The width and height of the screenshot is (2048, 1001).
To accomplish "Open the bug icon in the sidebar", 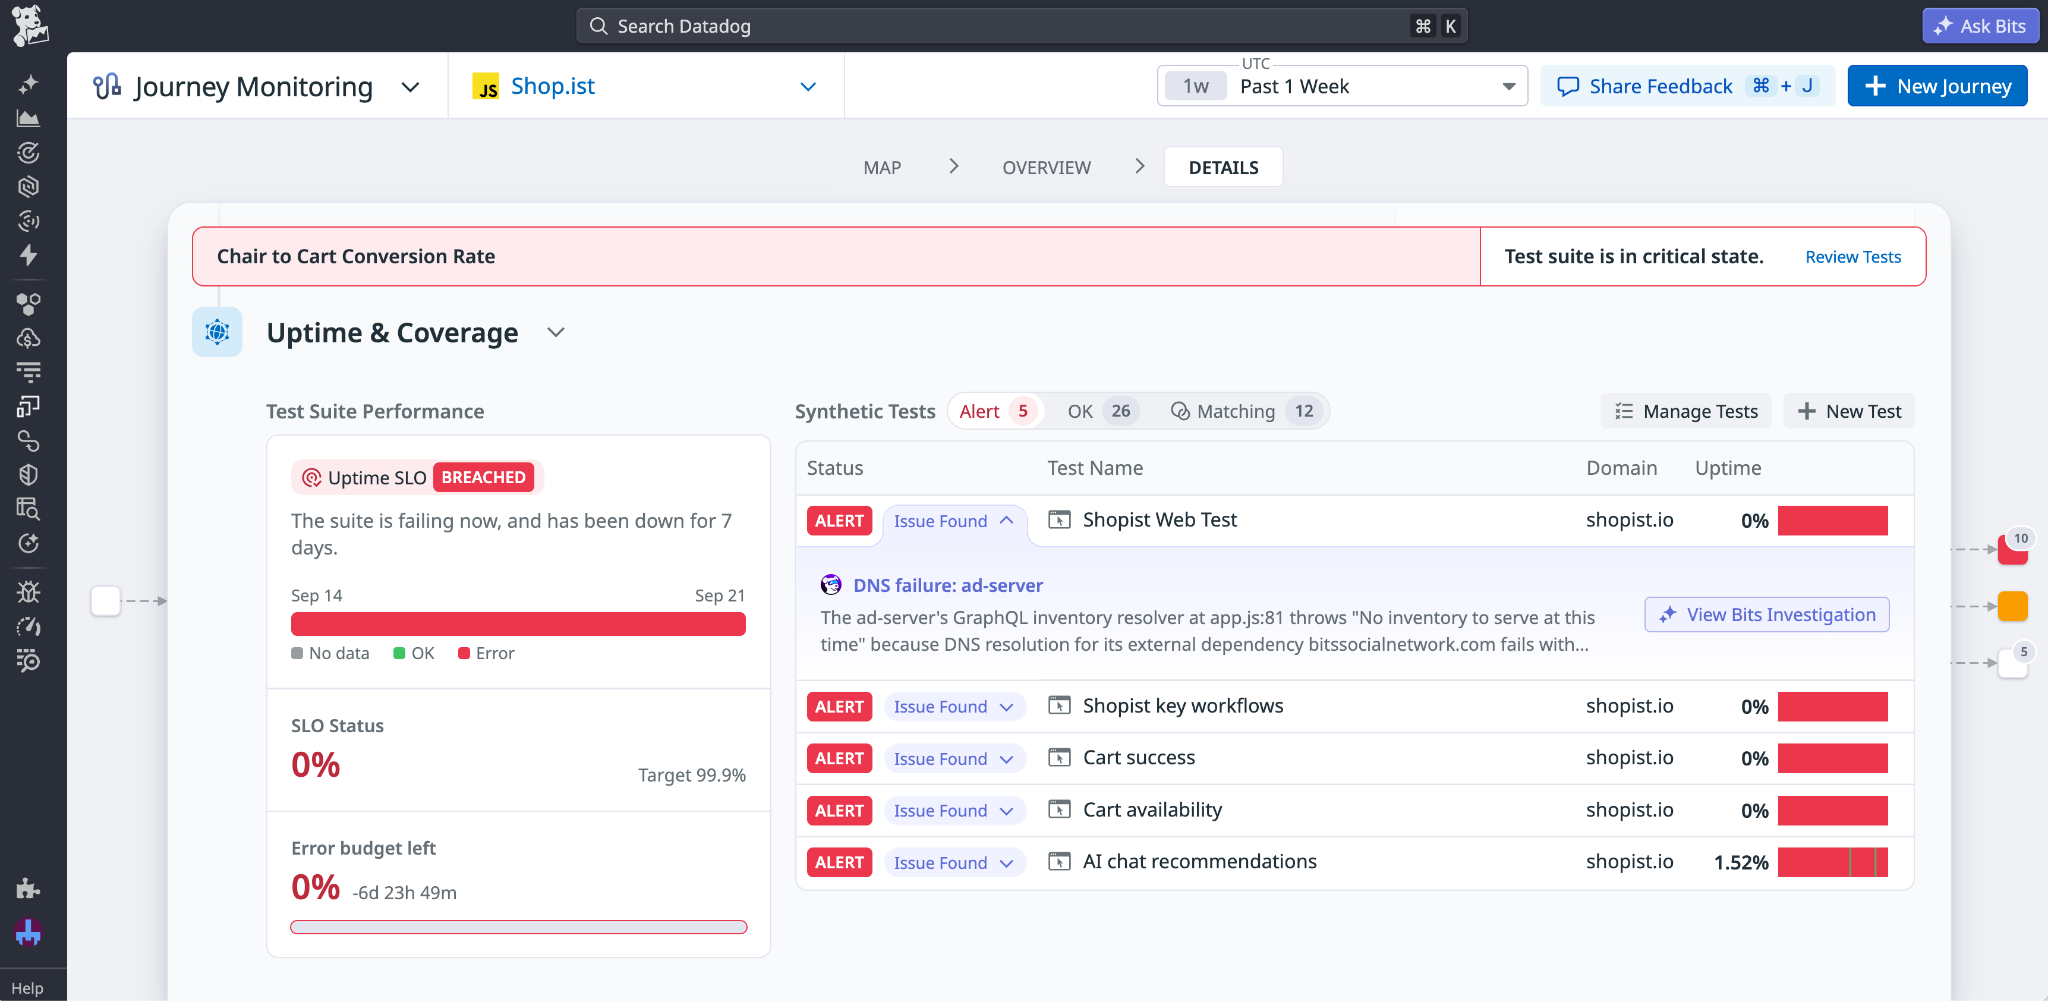I will 28,592.
